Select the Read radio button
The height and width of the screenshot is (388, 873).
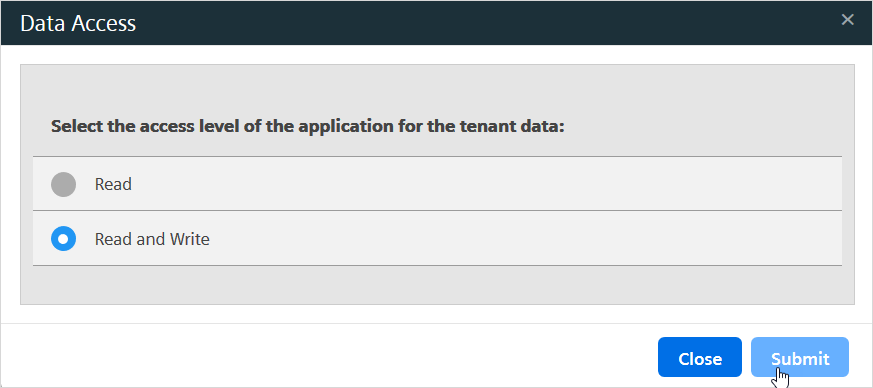click(x=63, y=184)
